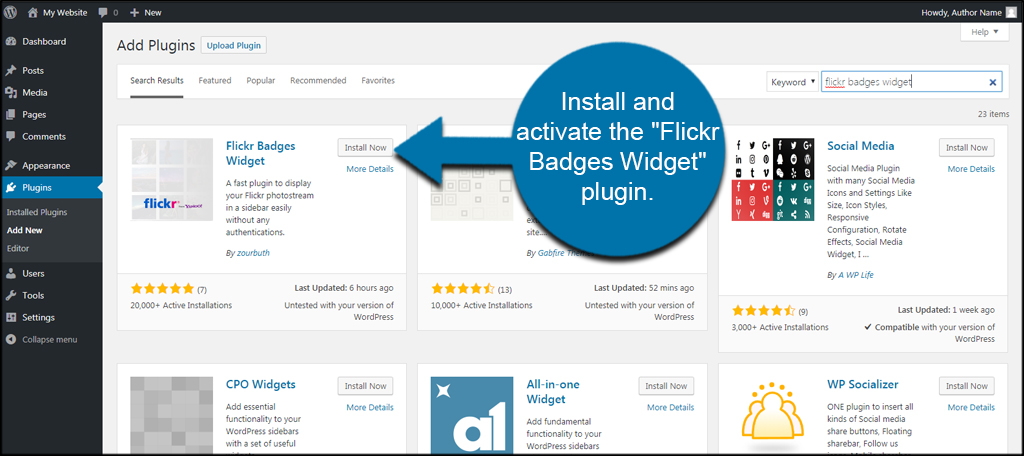Screen dimensions: 1024x456
Task: Click the CPO Widgets pixelated thumbnail
Action: coord(172,415)
